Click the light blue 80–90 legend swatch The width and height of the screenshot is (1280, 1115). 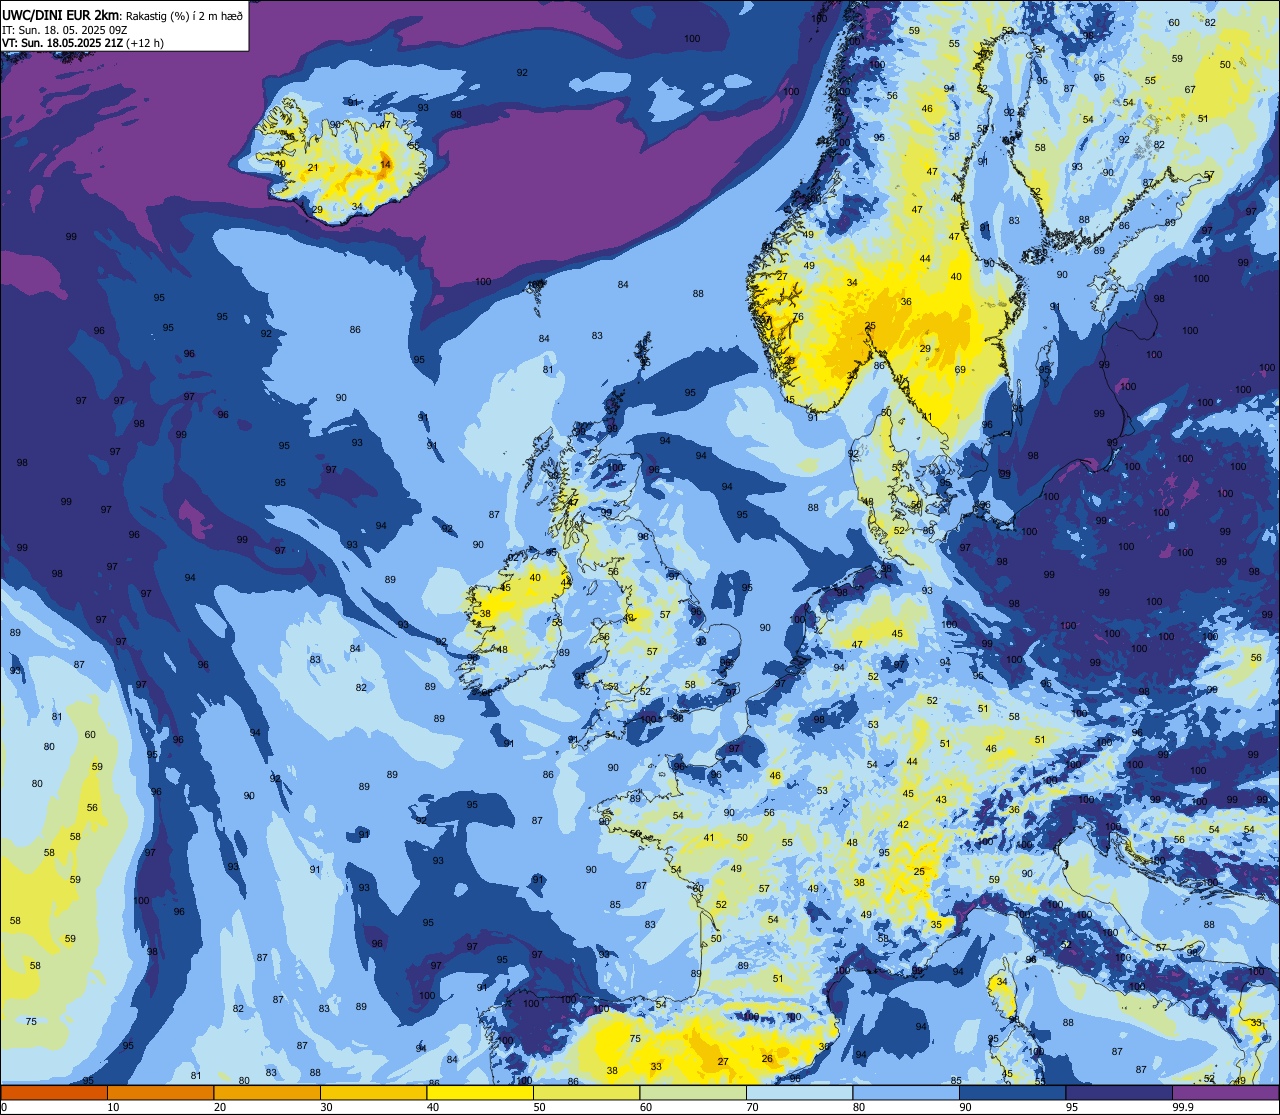(906, 1092)
